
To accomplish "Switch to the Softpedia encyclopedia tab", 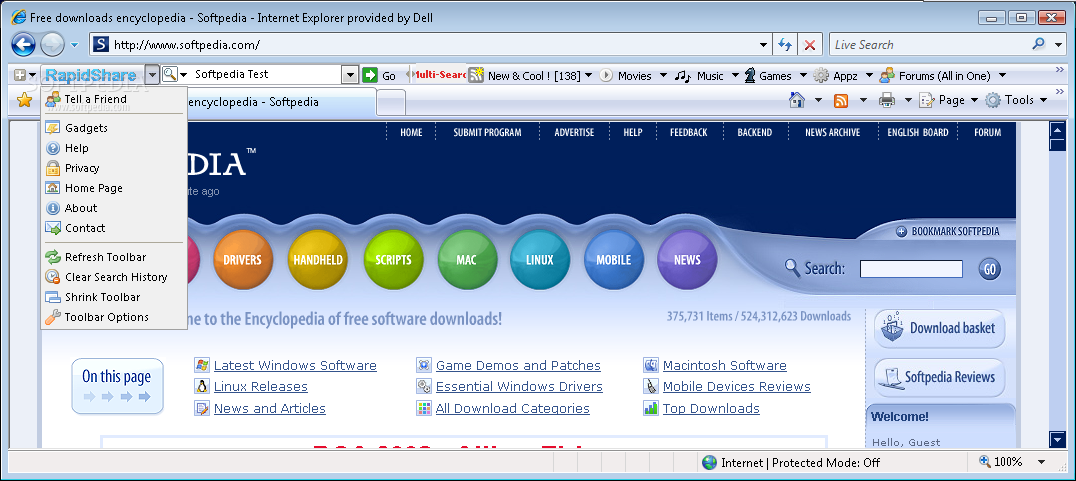I will pos(280,102).
